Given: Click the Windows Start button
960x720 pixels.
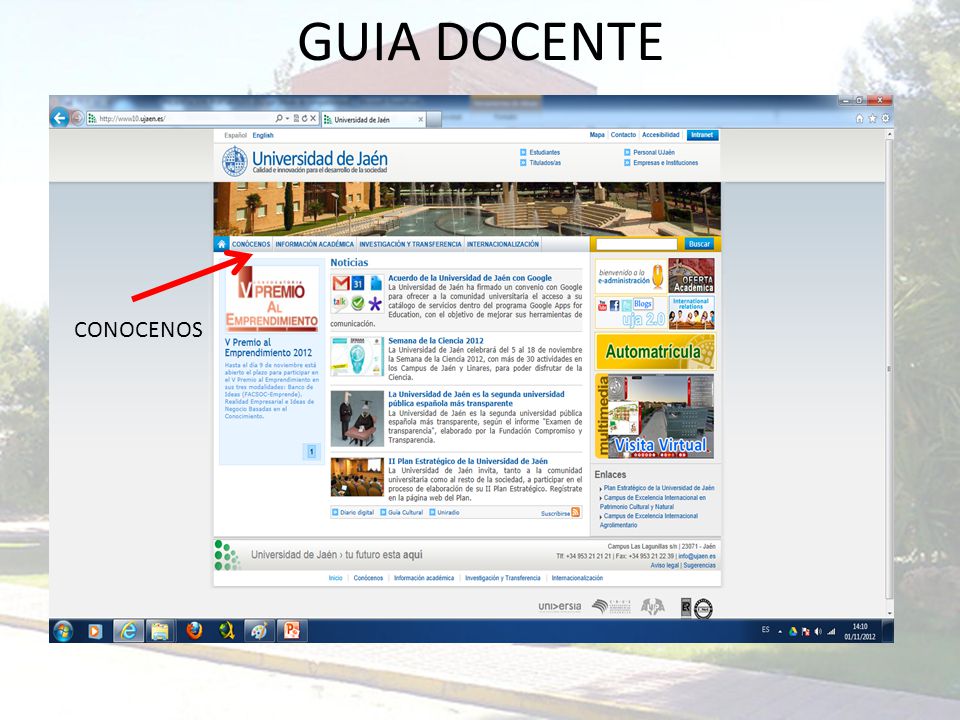Looking at the screenshot, I should coord(62,631).
